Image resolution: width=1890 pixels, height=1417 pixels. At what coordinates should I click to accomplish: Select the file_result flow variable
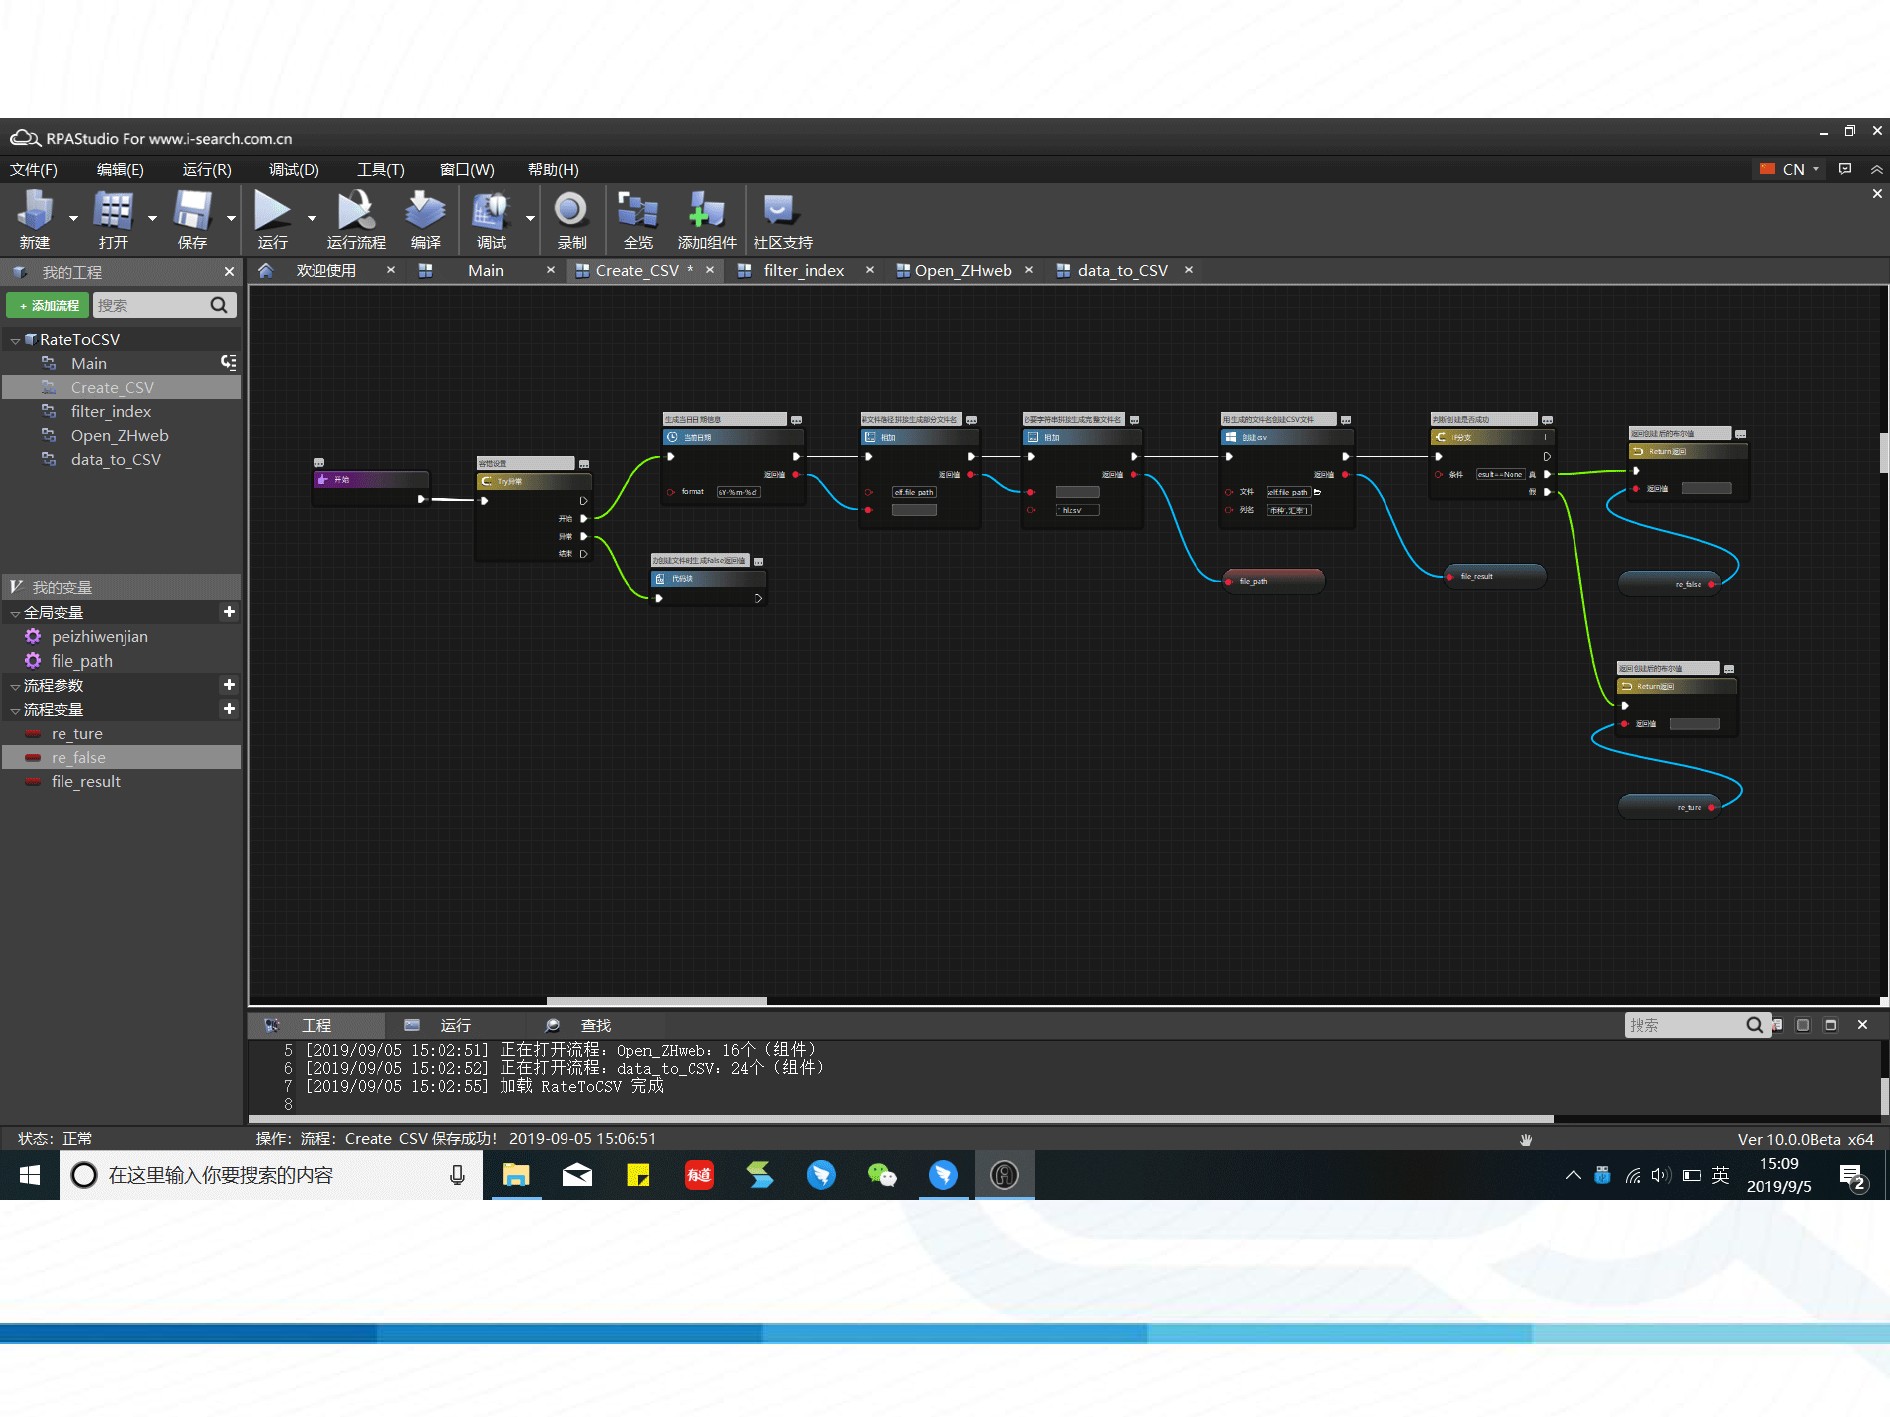86,781
